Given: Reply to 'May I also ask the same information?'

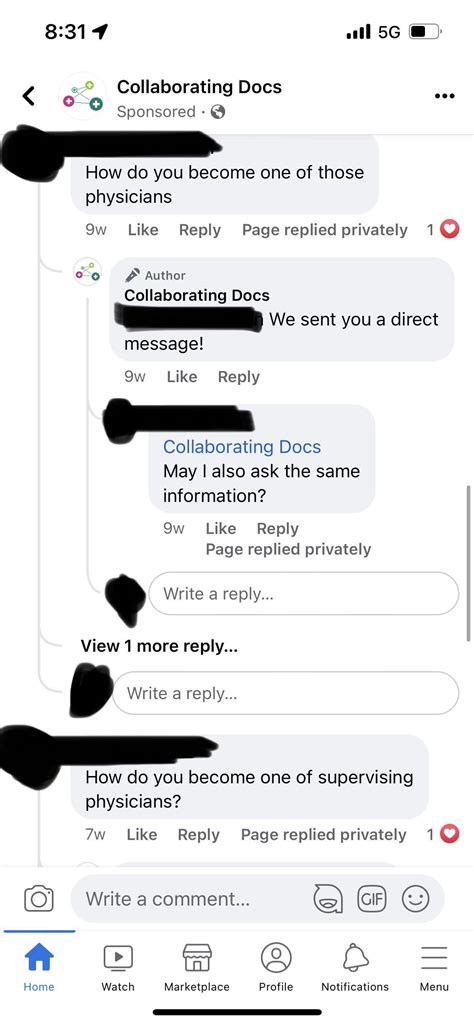Looking at the screenshot, I should (x=277, y=528).
